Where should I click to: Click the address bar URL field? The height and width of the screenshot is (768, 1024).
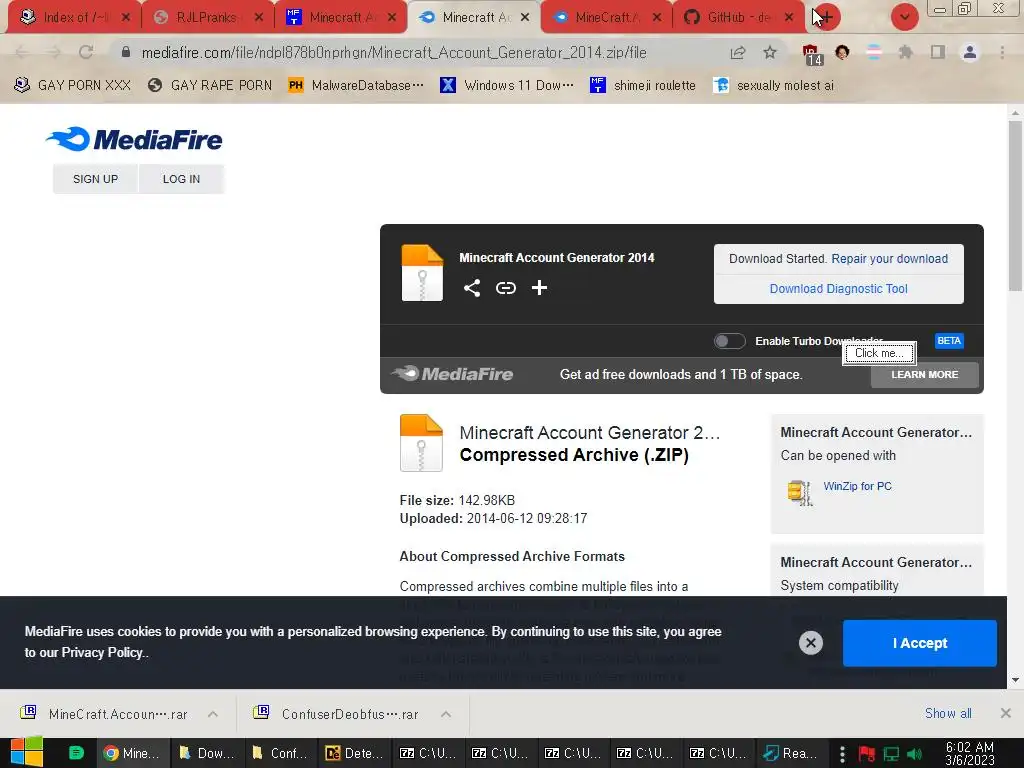point(394,52)
